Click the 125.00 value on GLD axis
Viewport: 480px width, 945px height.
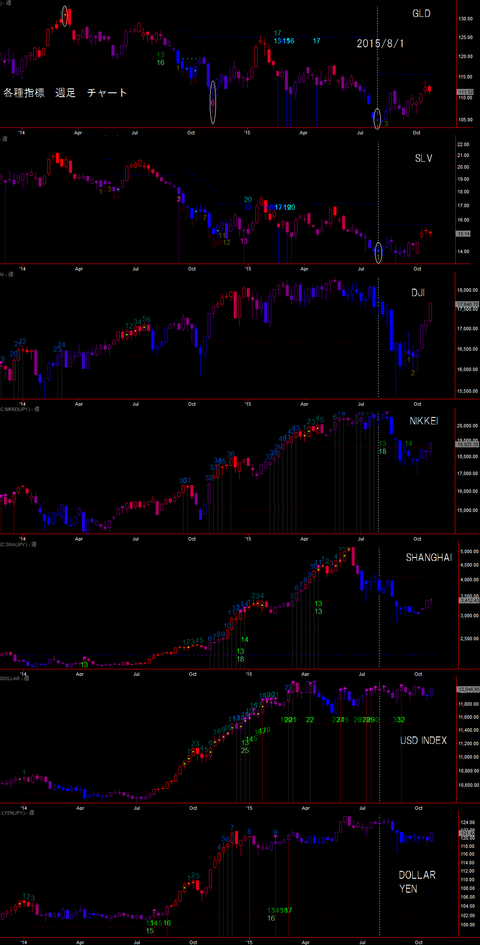click(465, 38)
